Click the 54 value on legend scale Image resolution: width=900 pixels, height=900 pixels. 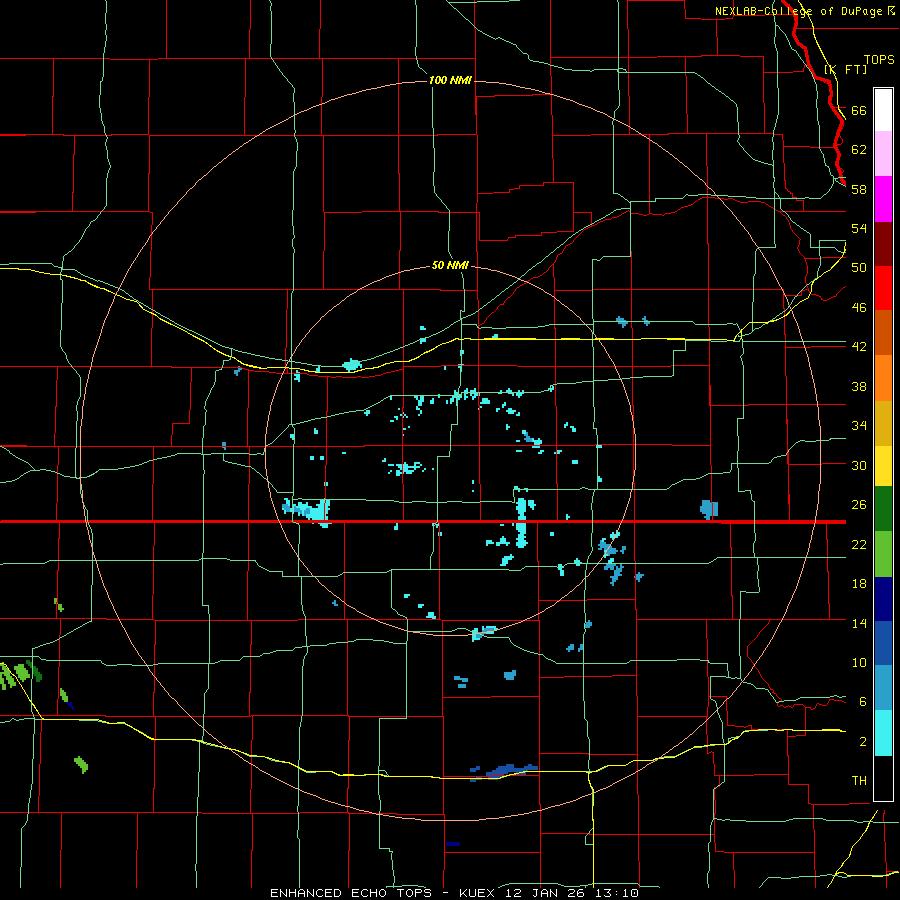859,228
